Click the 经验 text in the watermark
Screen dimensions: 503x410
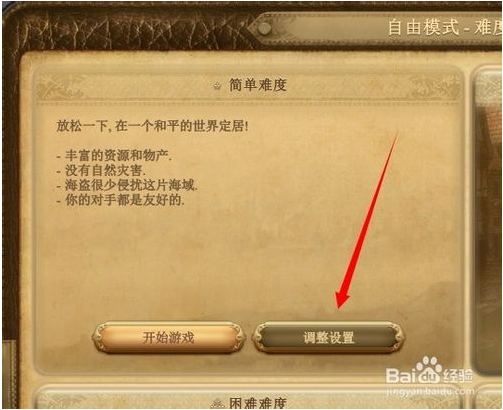coord(458,376)
